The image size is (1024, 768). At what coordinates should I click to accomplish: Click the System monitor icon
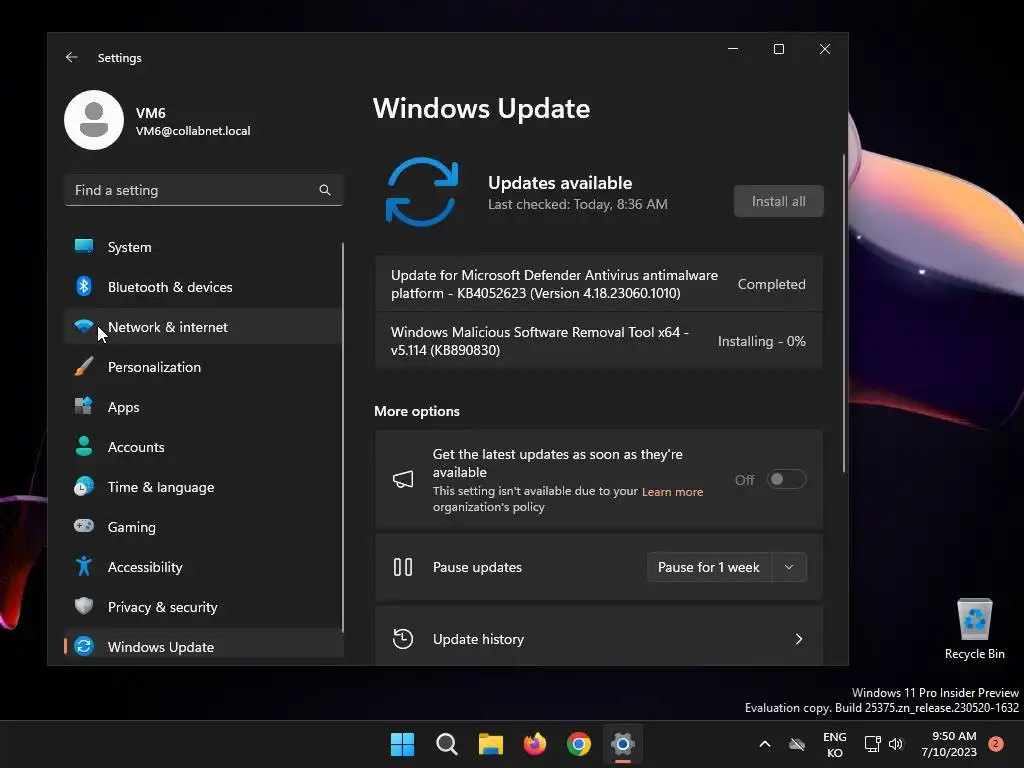(x=84, y=246)
